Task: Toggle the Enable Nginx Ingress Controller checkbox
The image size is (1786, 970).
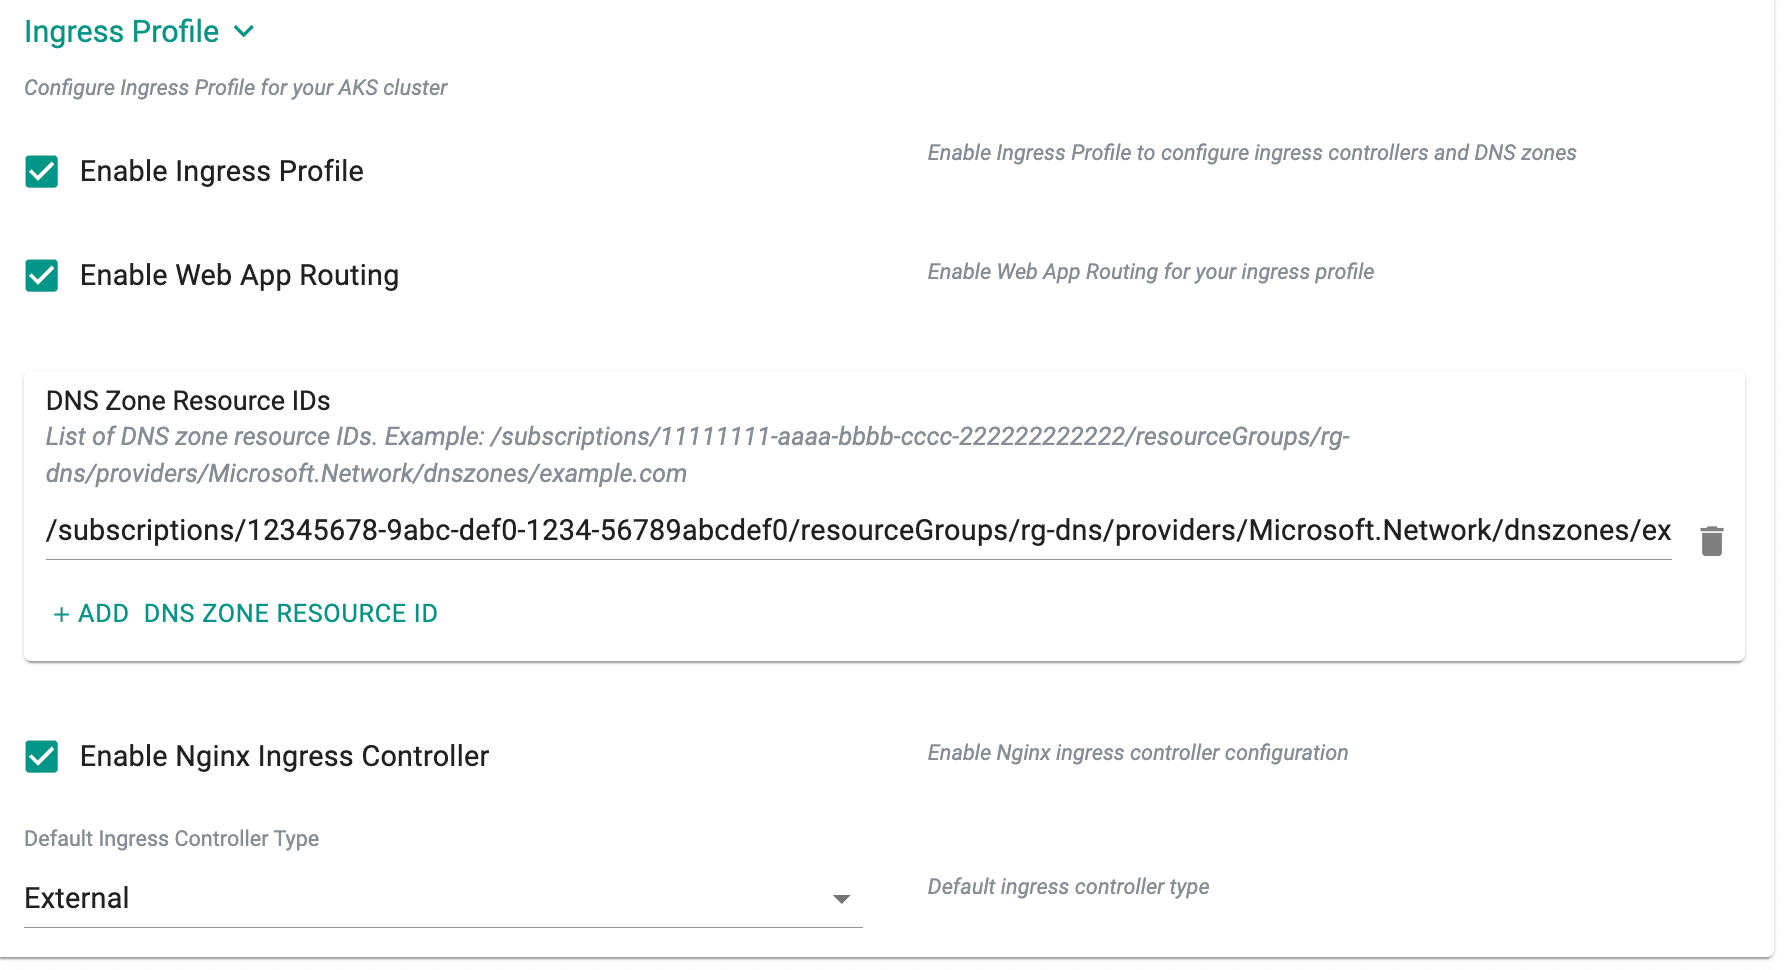Action: pos(42,757)
